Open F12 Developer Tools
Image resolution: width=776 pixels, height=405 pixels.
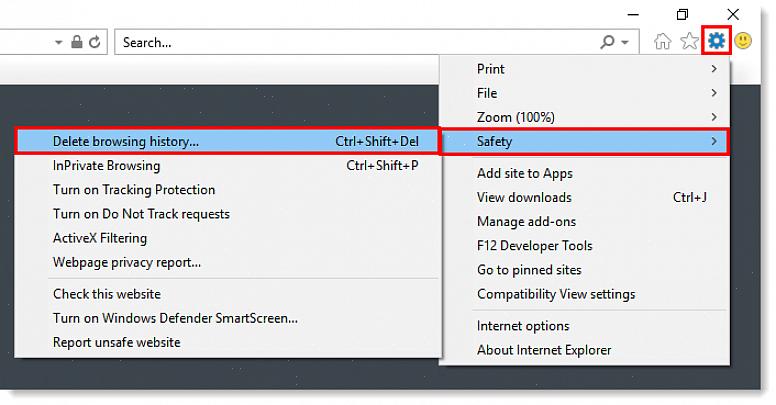584,246
